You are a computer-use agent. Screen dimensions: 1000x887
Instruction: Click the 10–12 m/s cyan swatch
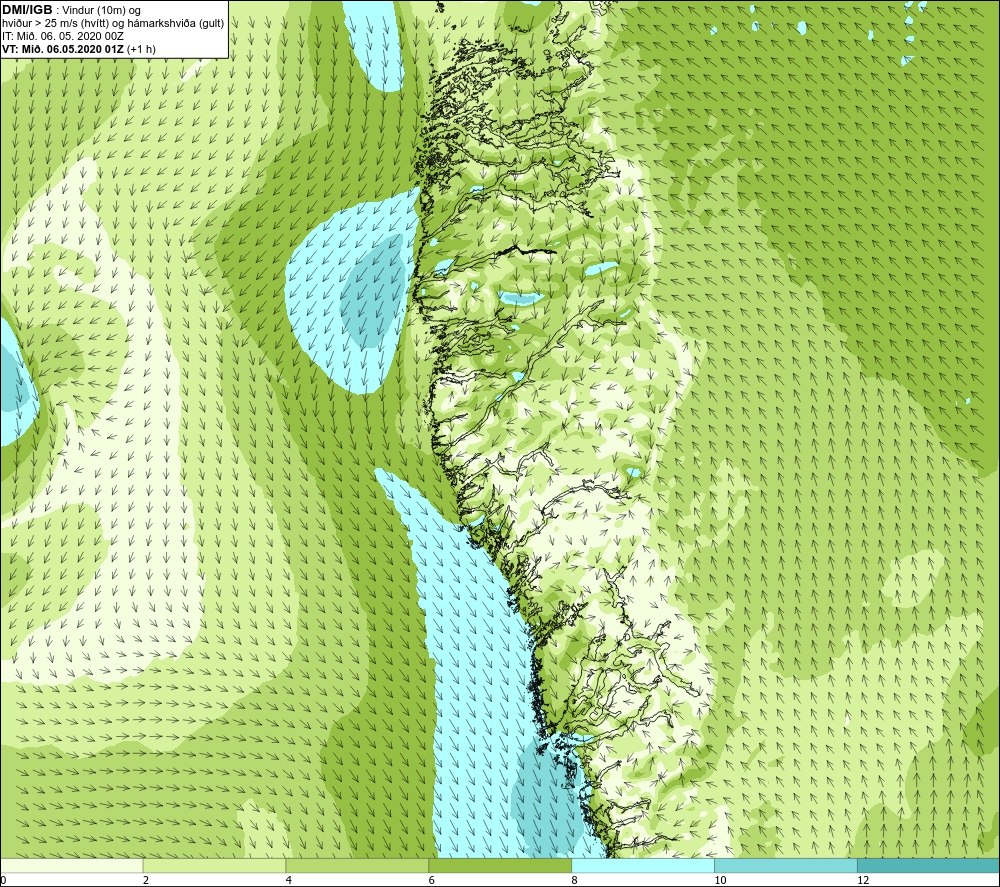pos(786,866)
